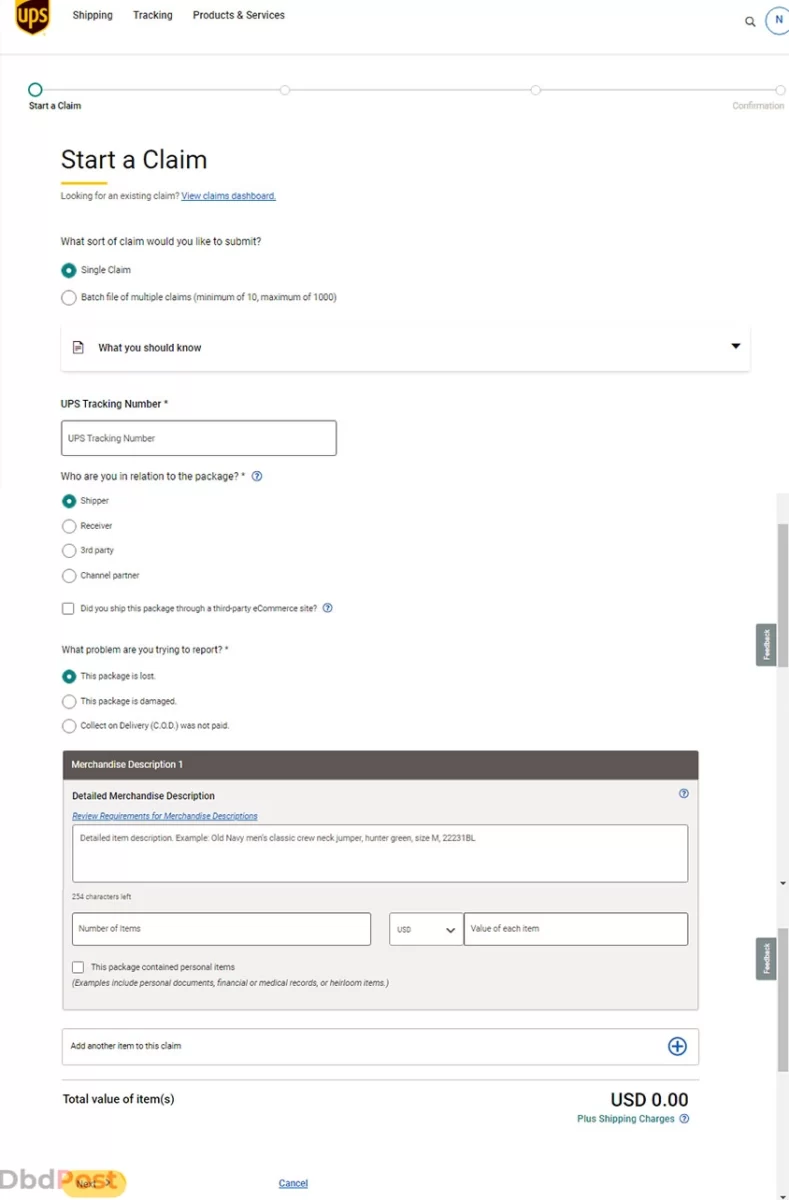Screen dimensions: 789x1200
Task: Open the Tracking menu
Action: 153,15
